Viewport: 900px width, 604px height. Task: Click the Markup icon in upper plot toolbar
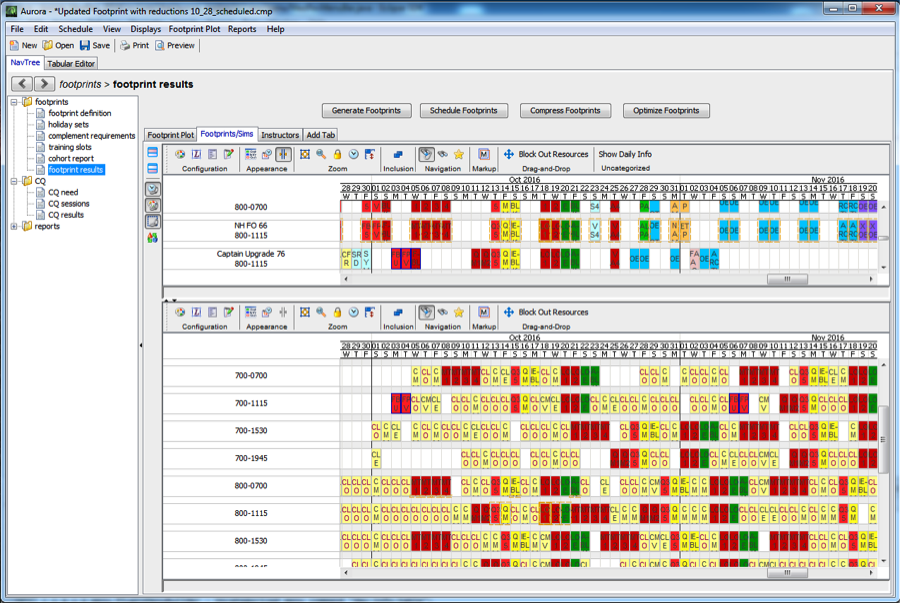click(x=484, y=154)
